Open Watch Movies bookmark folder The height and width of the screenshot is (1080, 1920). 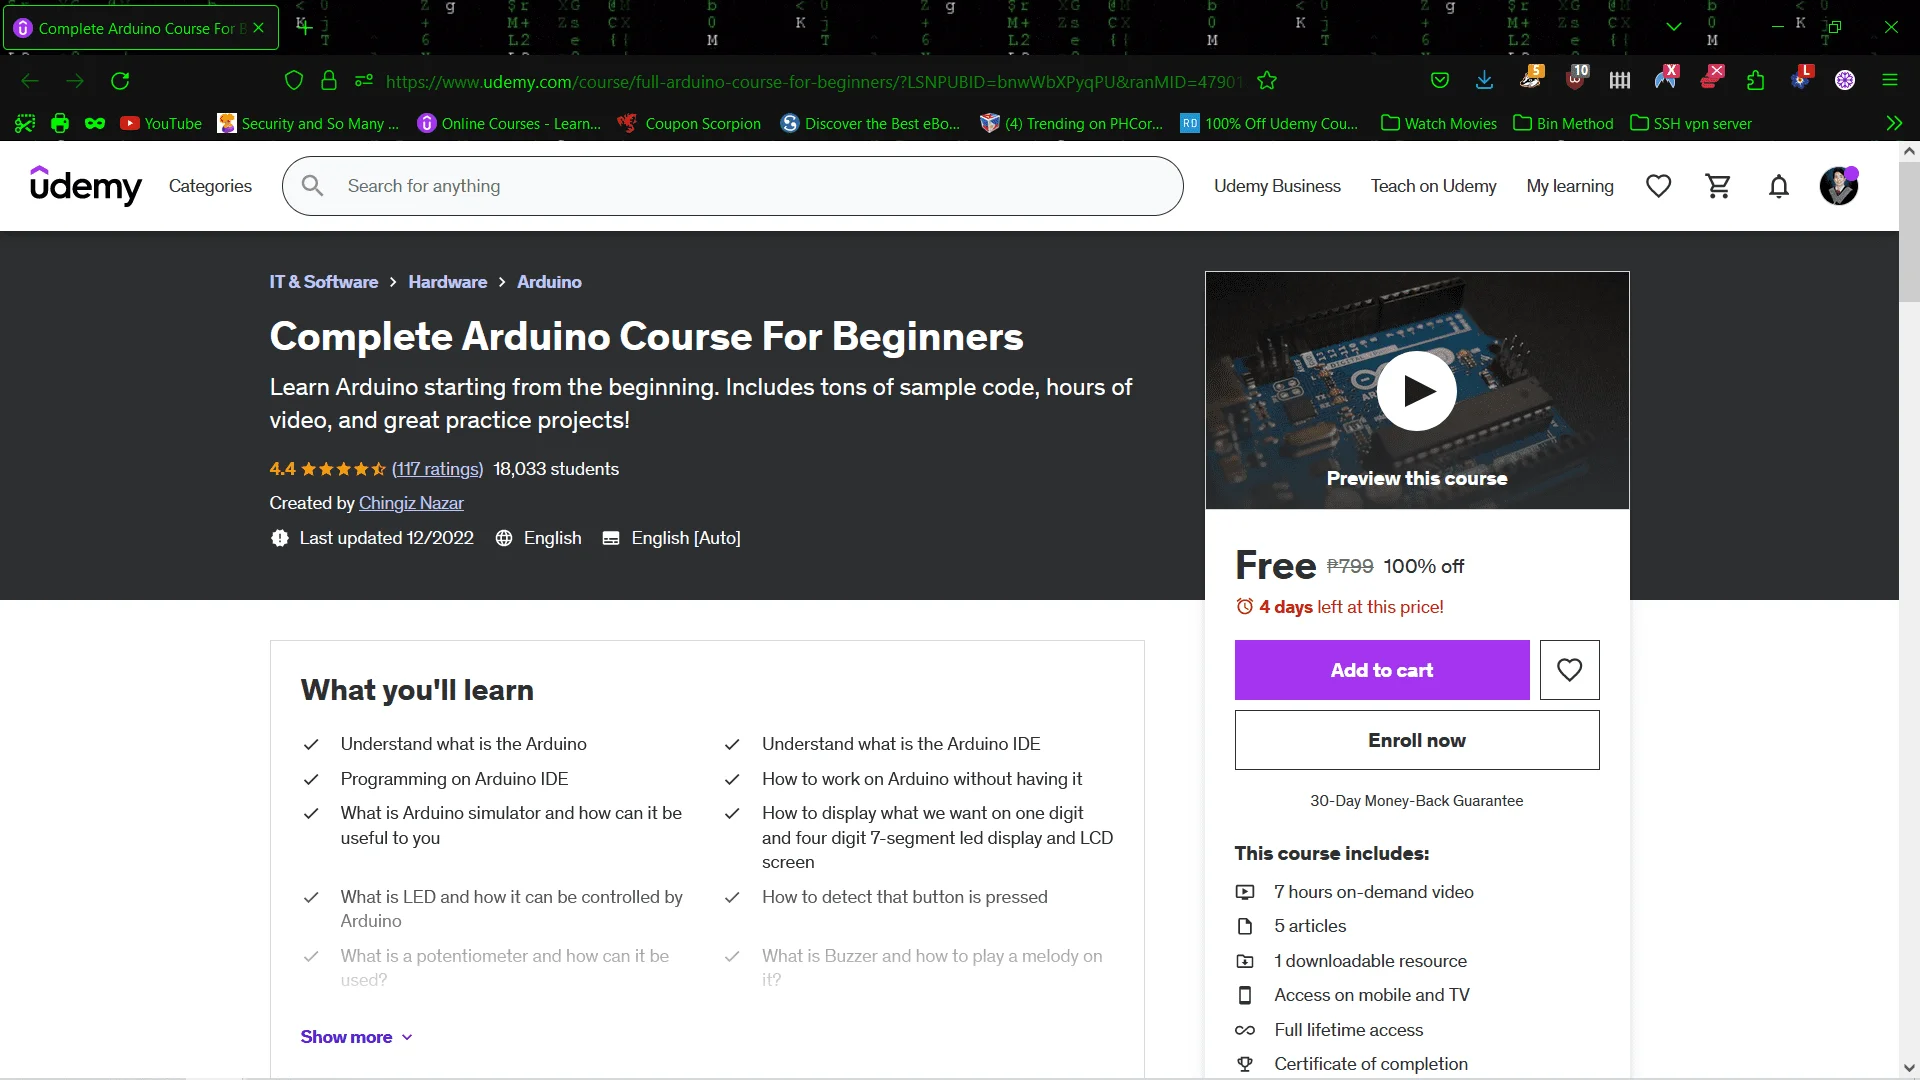[1438, 123]
